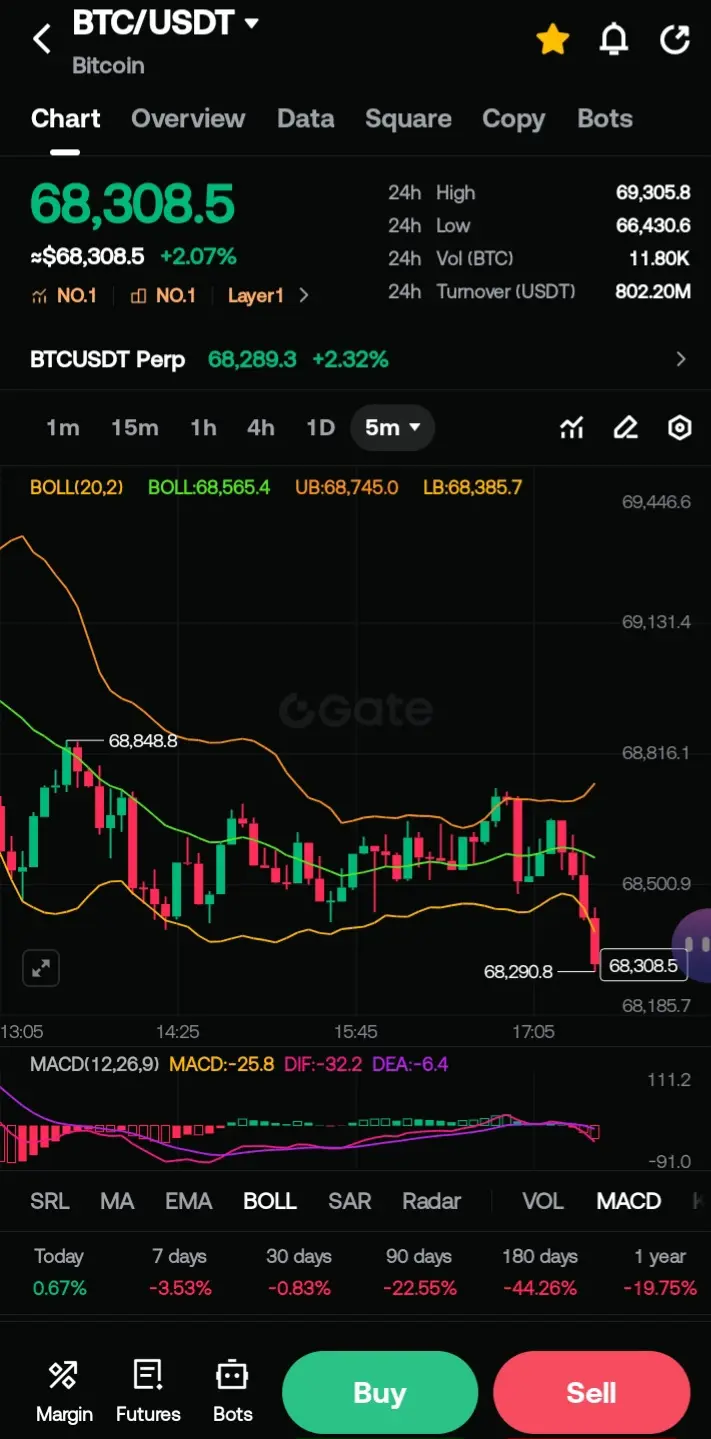The height and width of the screenshot is (1439, 711).
Task: Tap the 24h Turnover value 802.20M
Action: (653, 292)
